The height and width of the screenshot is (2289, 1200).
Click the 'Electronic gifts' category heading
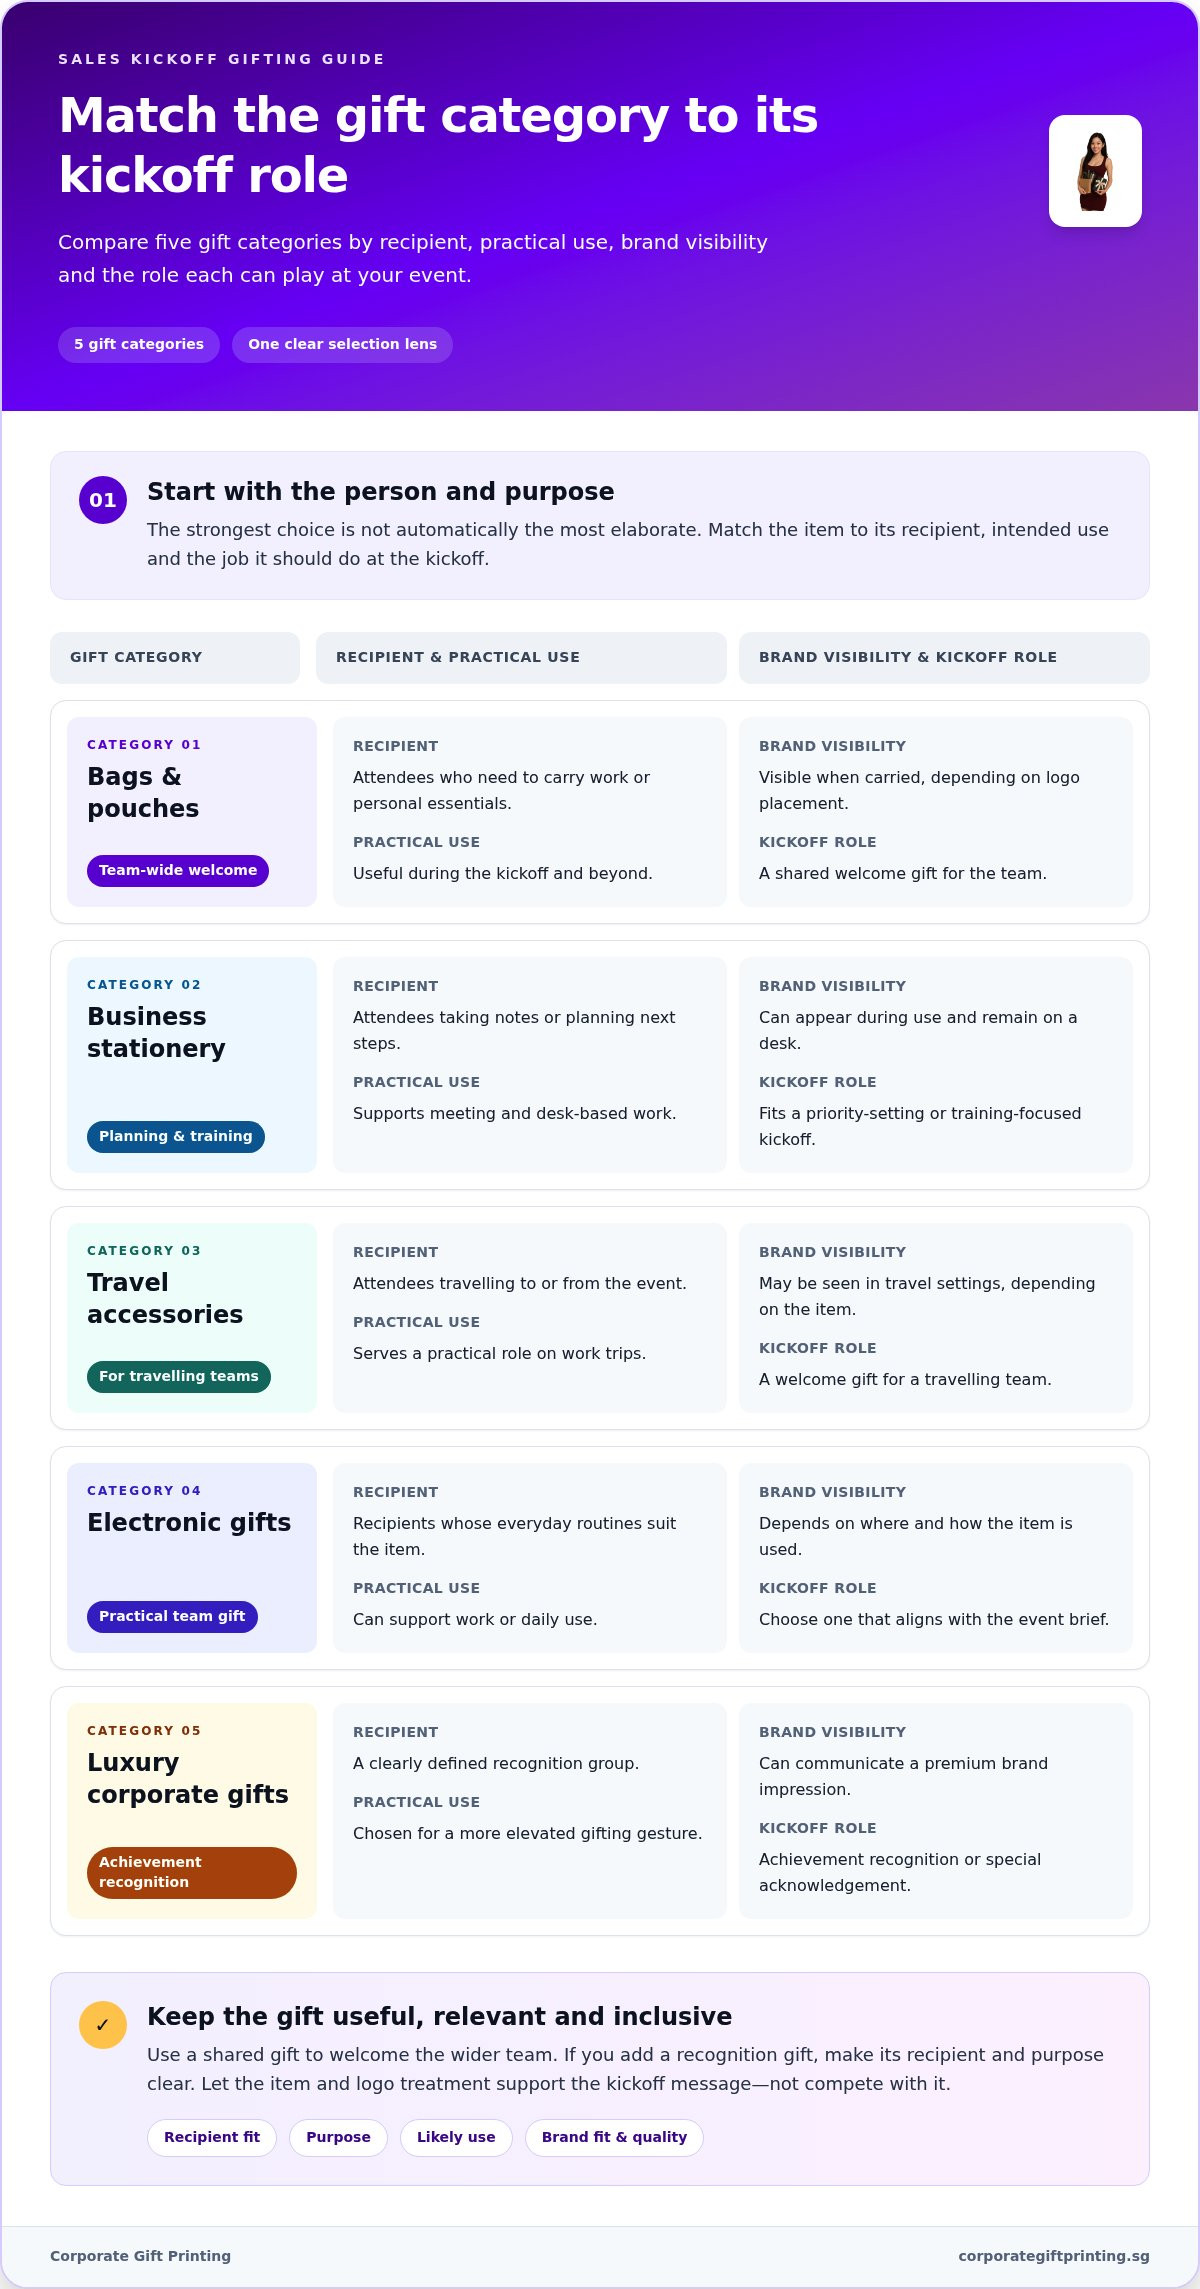(x=189, y=1522)
